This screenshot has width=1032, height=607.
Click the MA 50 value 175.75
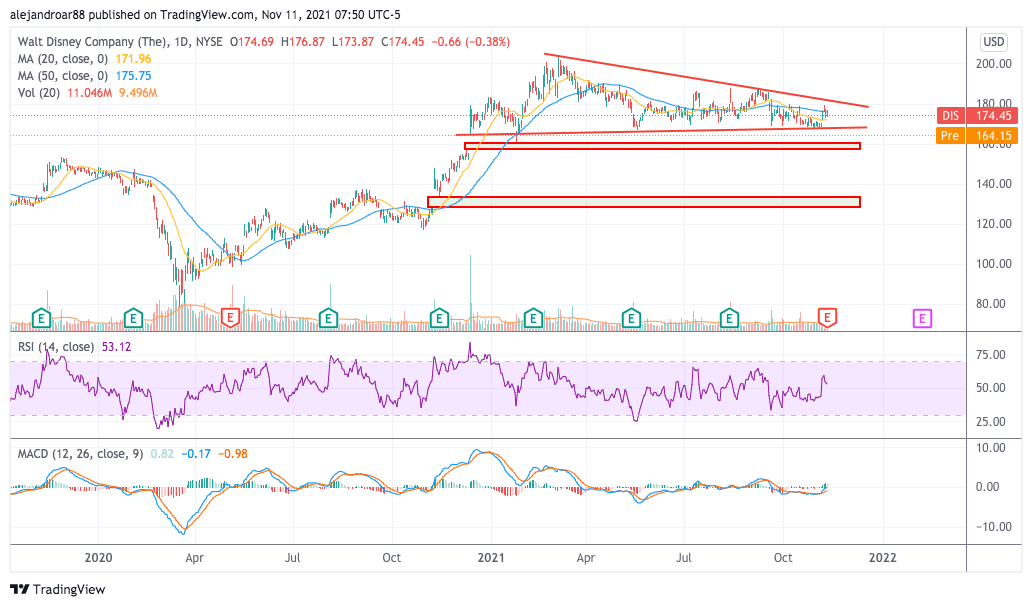133,76
